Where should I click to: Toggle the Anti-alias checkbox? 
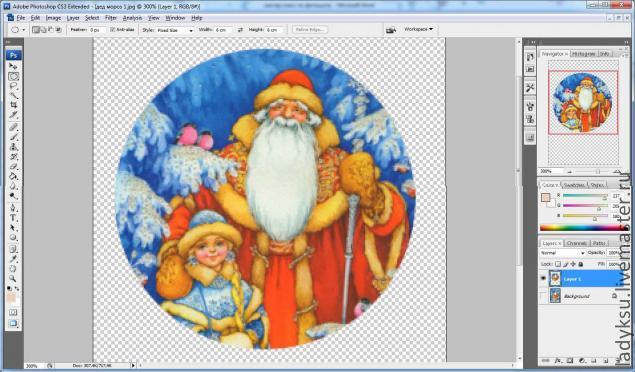(113, 30)
